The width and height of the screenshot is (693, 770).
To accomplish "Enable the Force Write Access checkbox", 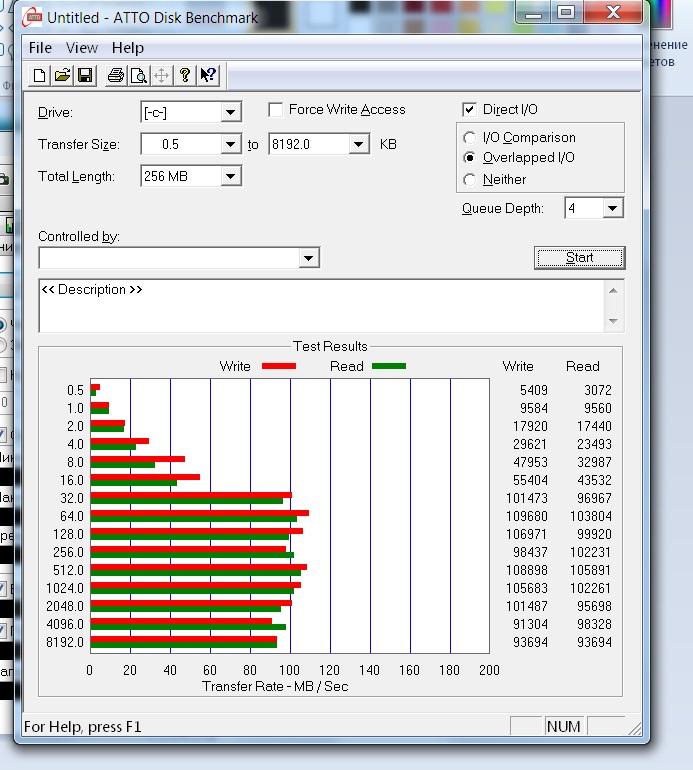I will pos(276,110).
